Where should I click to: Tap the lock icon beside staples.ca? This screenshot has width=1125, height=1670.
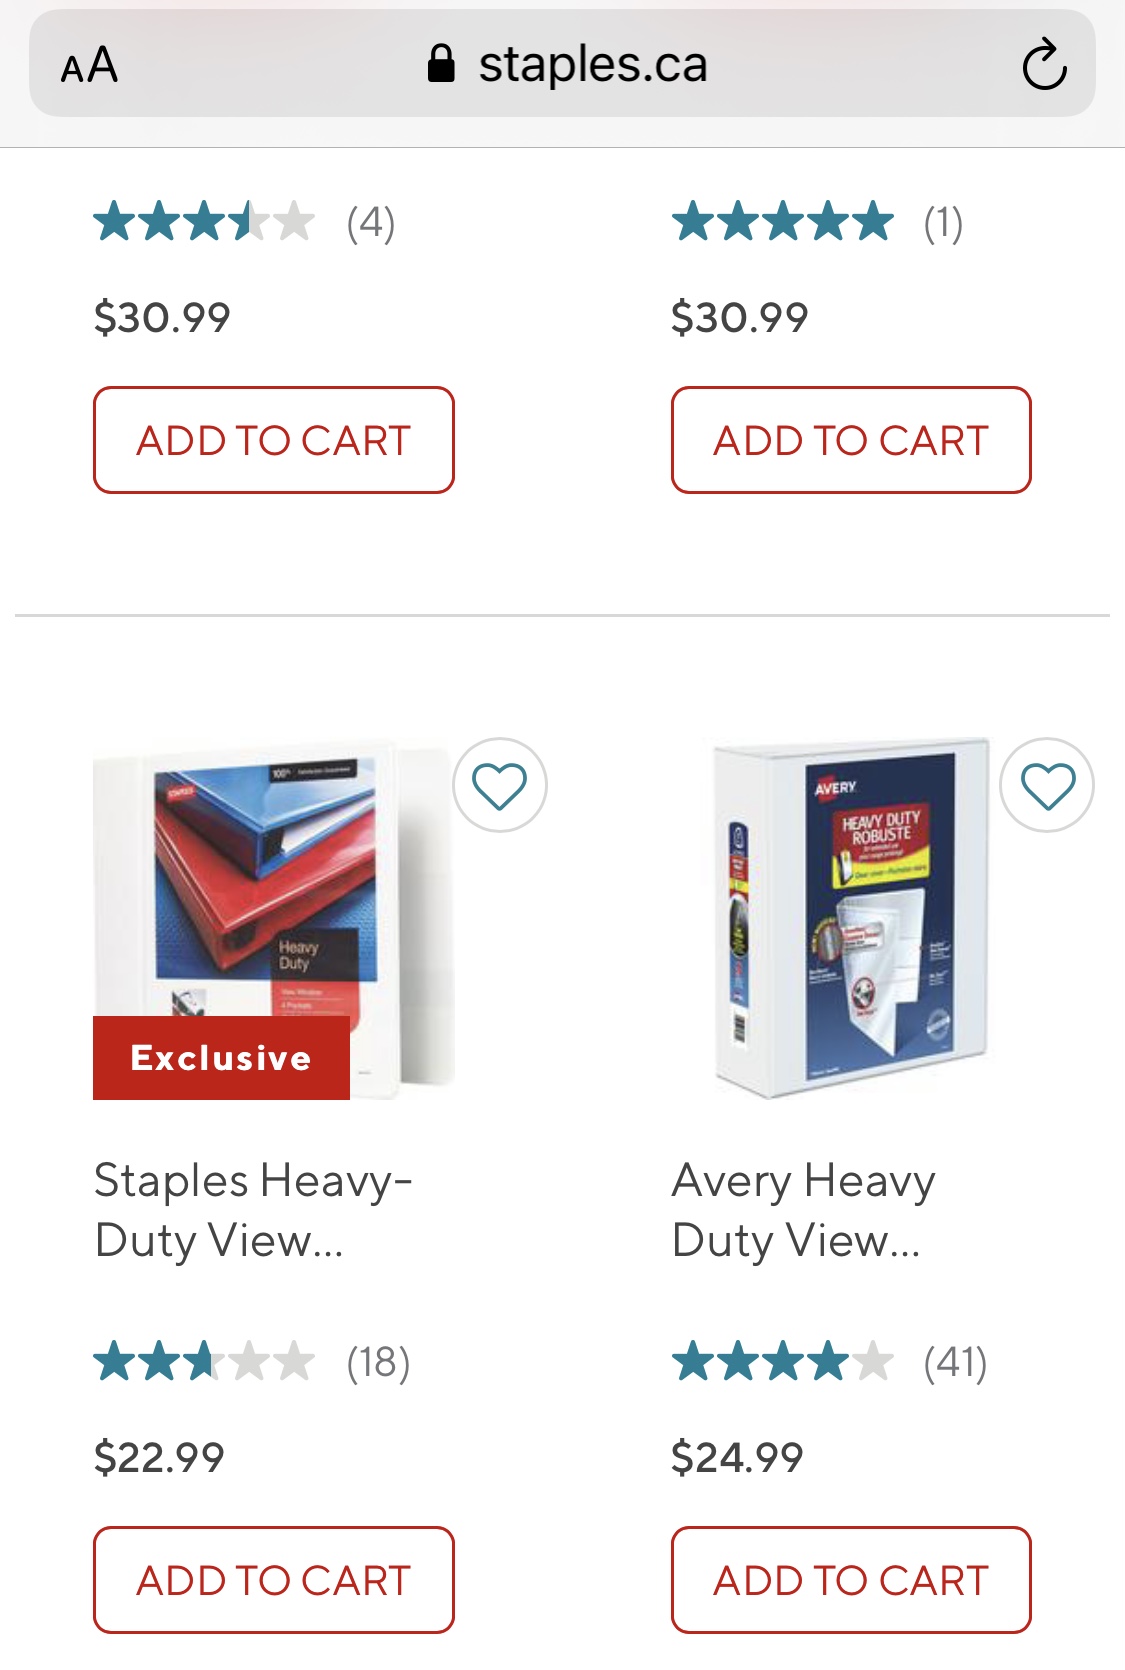pyautogui.click(x=441, y=64)
